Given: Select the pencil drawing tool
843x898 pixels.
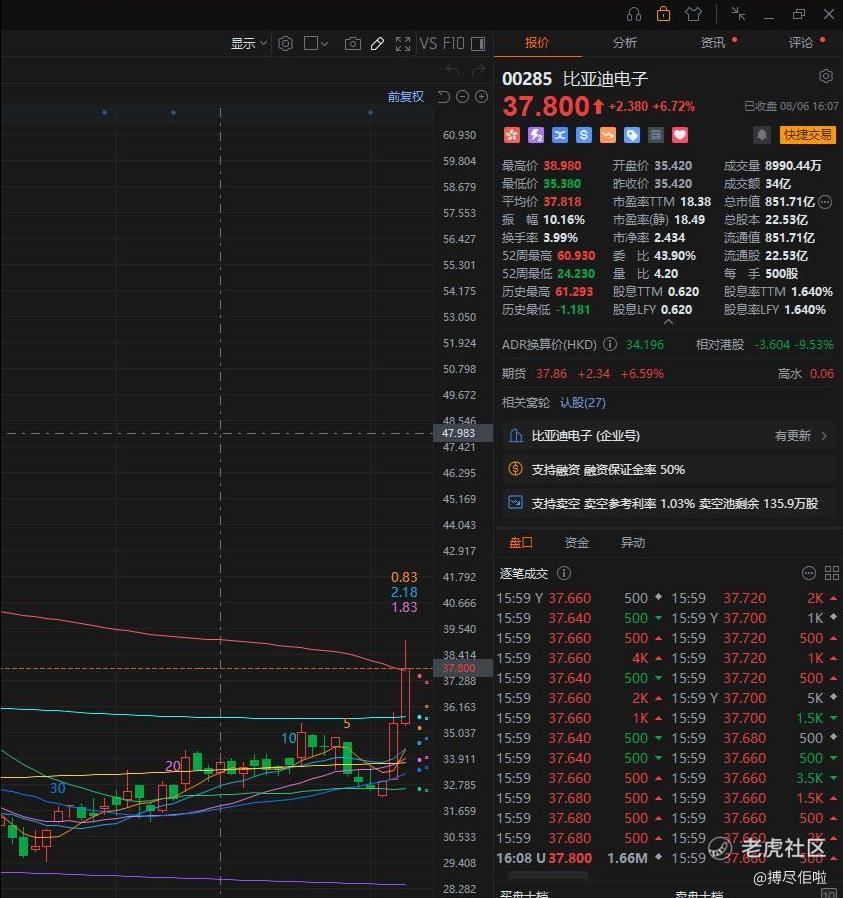Looking at the screenshot, I should tap(377, 44).
